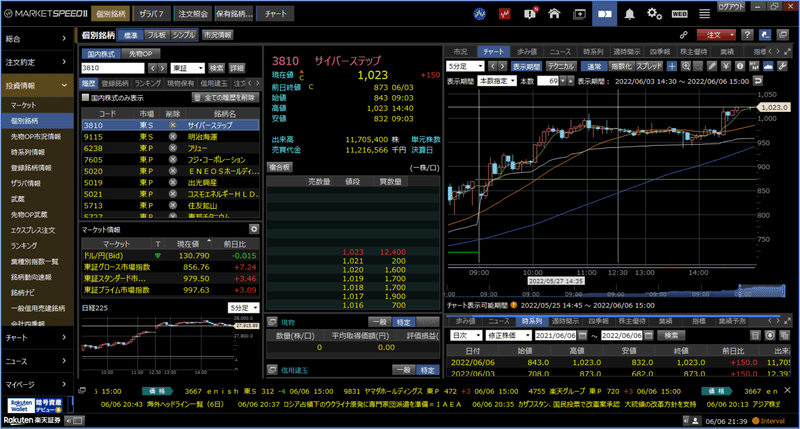Switch to the 歩み値 tab above the chart
The image size is (800, 429).
click(527, 52)
